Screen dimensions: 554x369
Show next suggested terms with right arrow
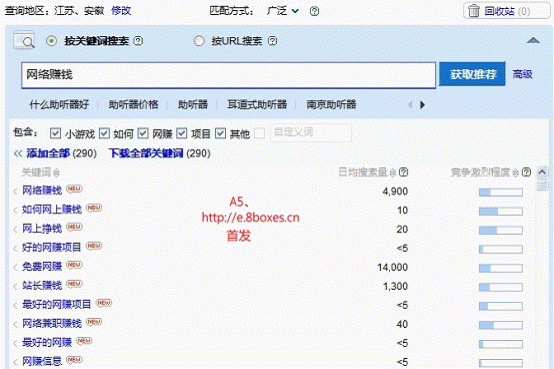(x=422, y=105)
